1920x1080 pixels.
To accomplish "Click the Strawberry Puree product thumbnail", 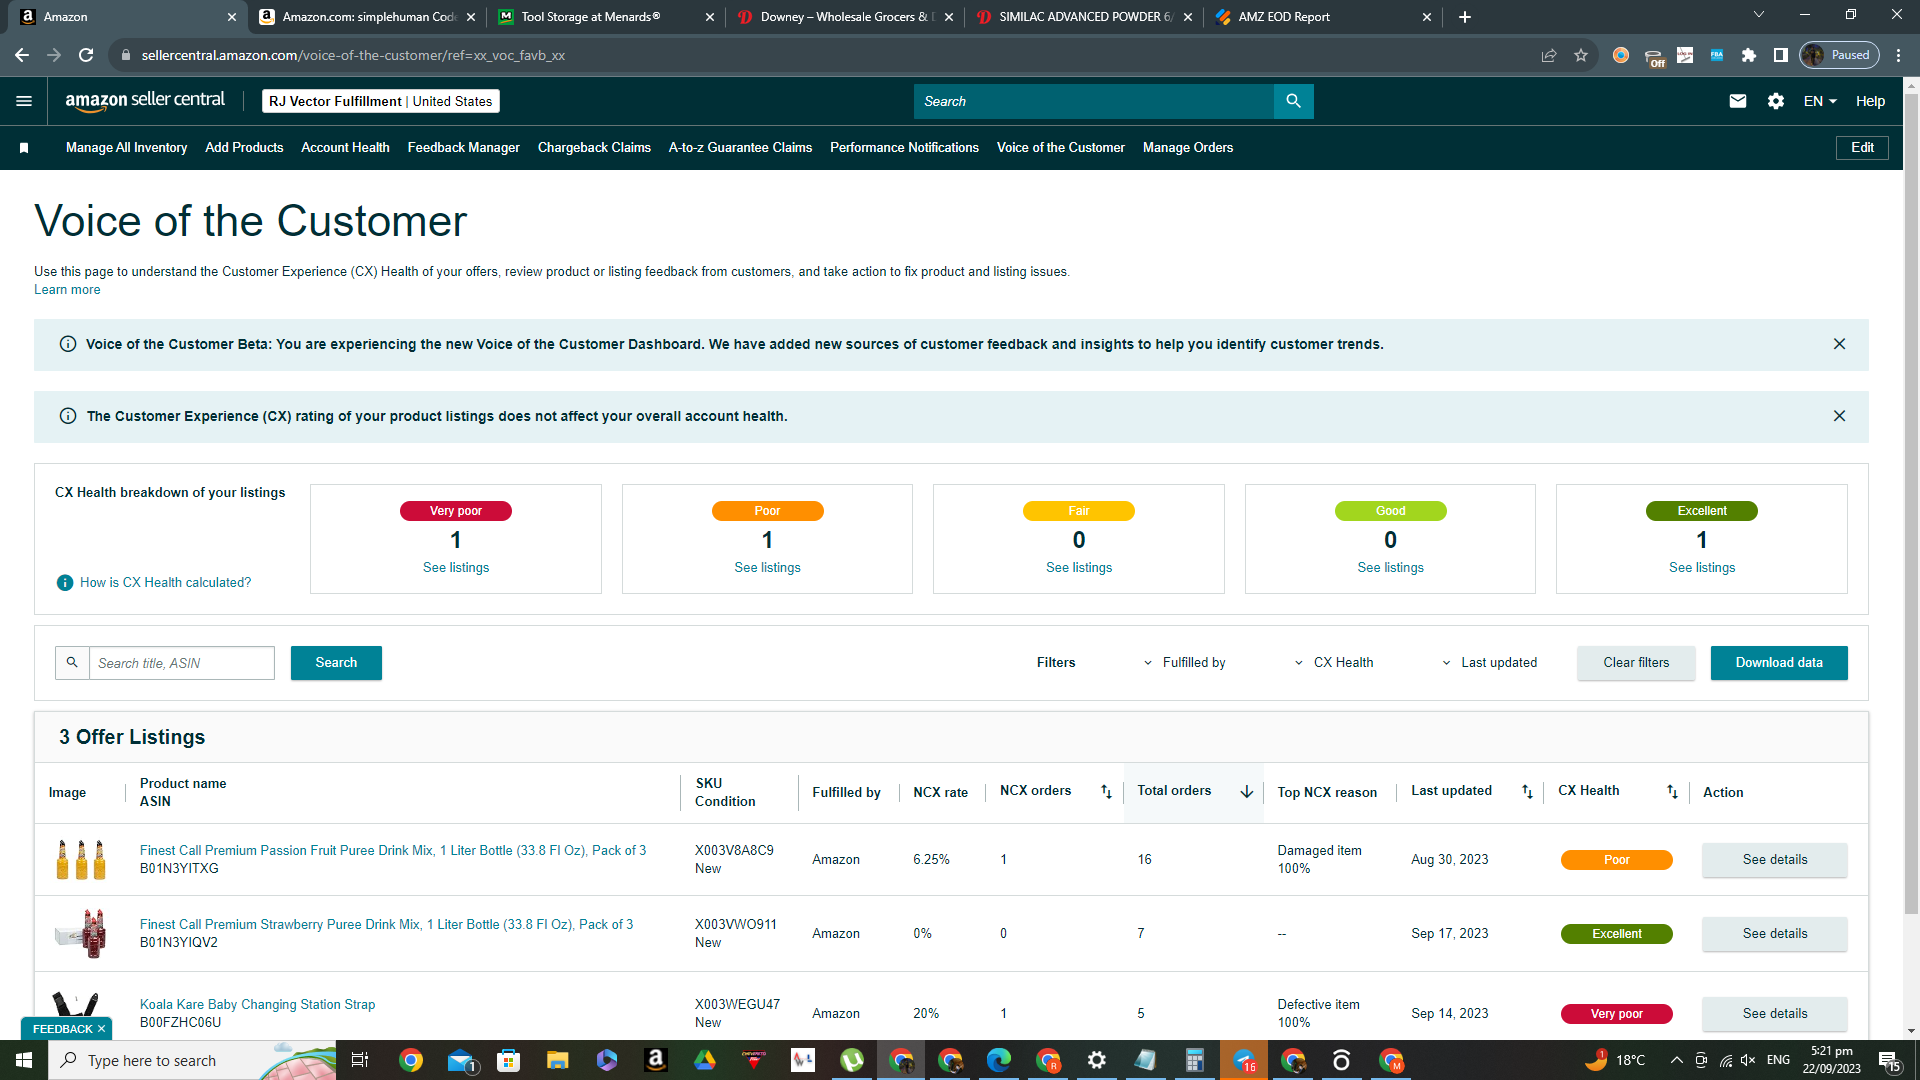I will [82, 934].
